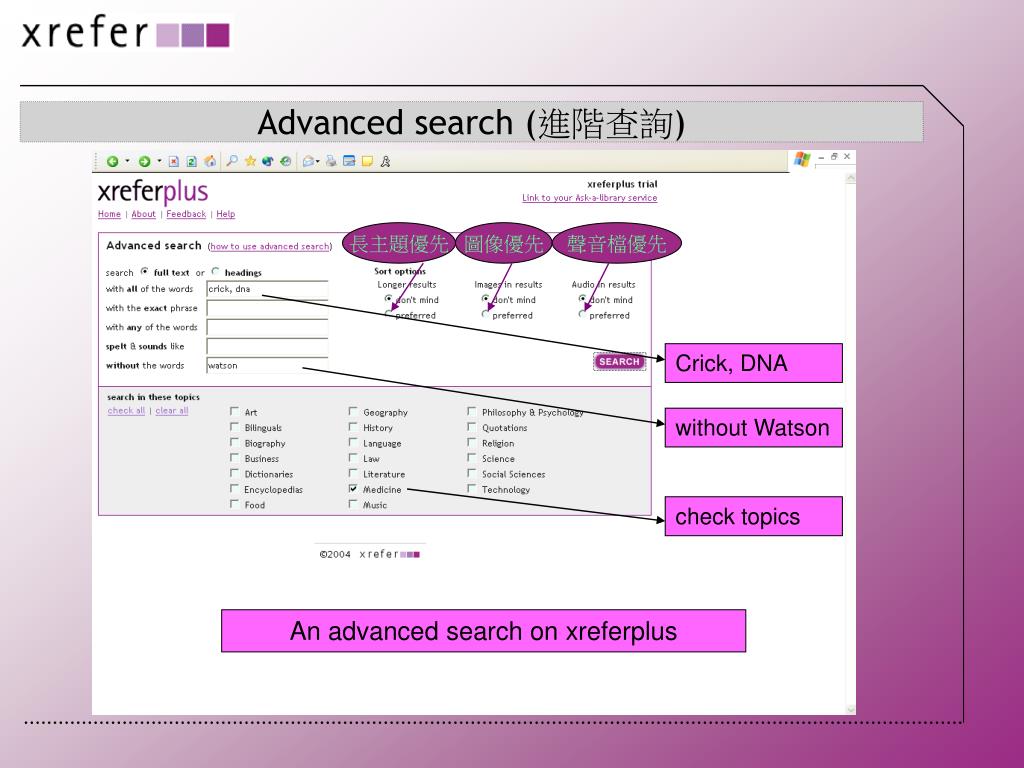Click the 'spelt & sounds like' field
Image resolution: width=1024 pixels, height=768 pixels.
click(267, 347)
